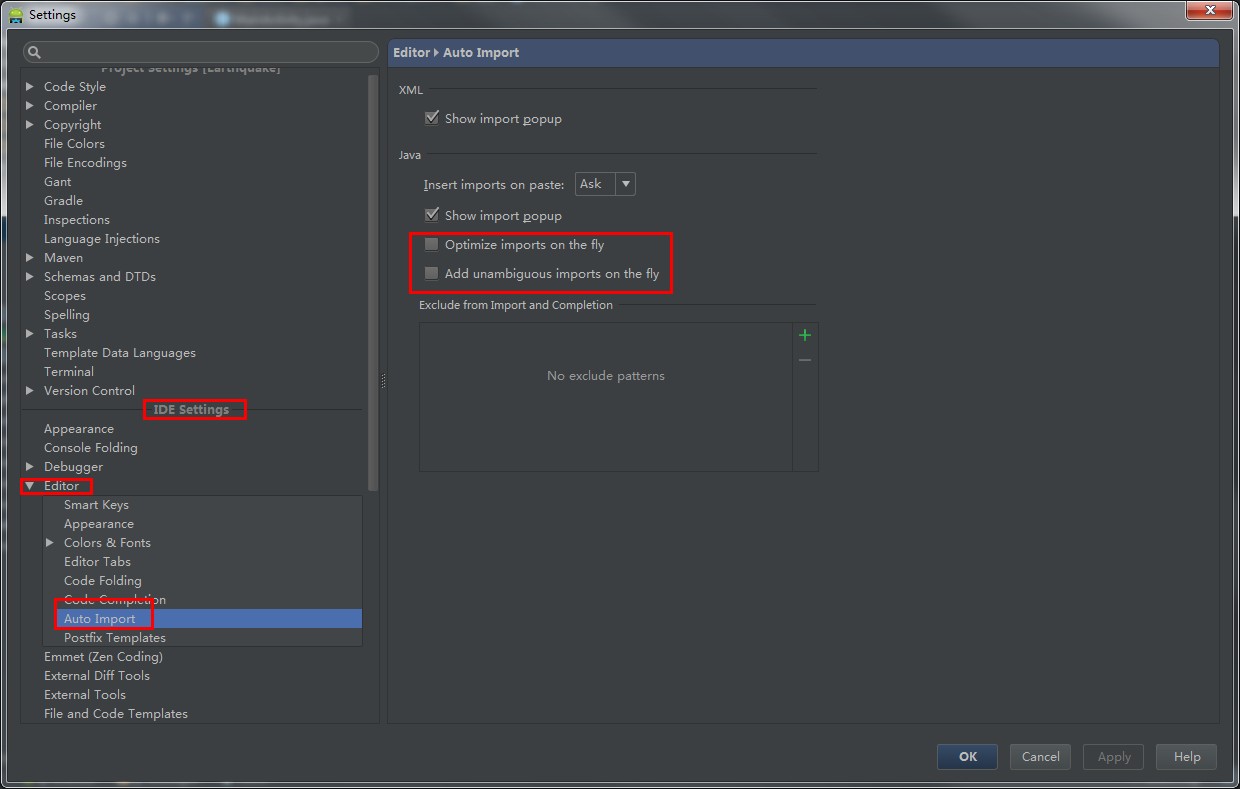
Task: Select Auto Import item
Action: (x=100, y=619)
